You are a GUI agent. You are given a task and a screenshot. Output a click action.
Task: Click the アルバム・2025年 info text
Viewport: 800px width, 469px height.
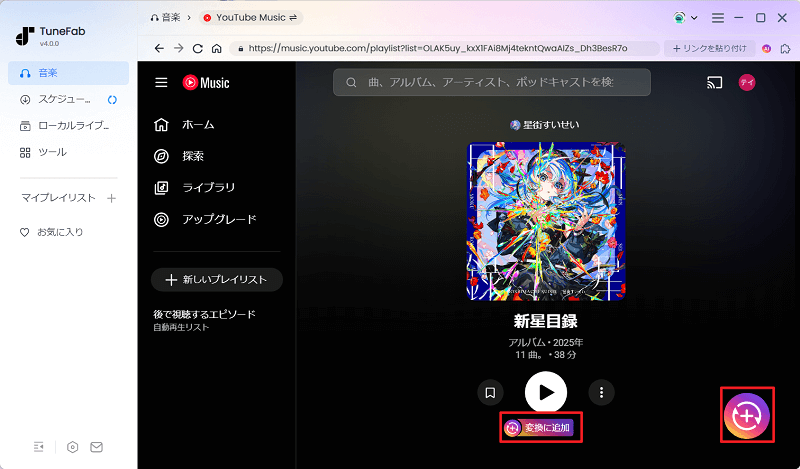tap(545, 342)
